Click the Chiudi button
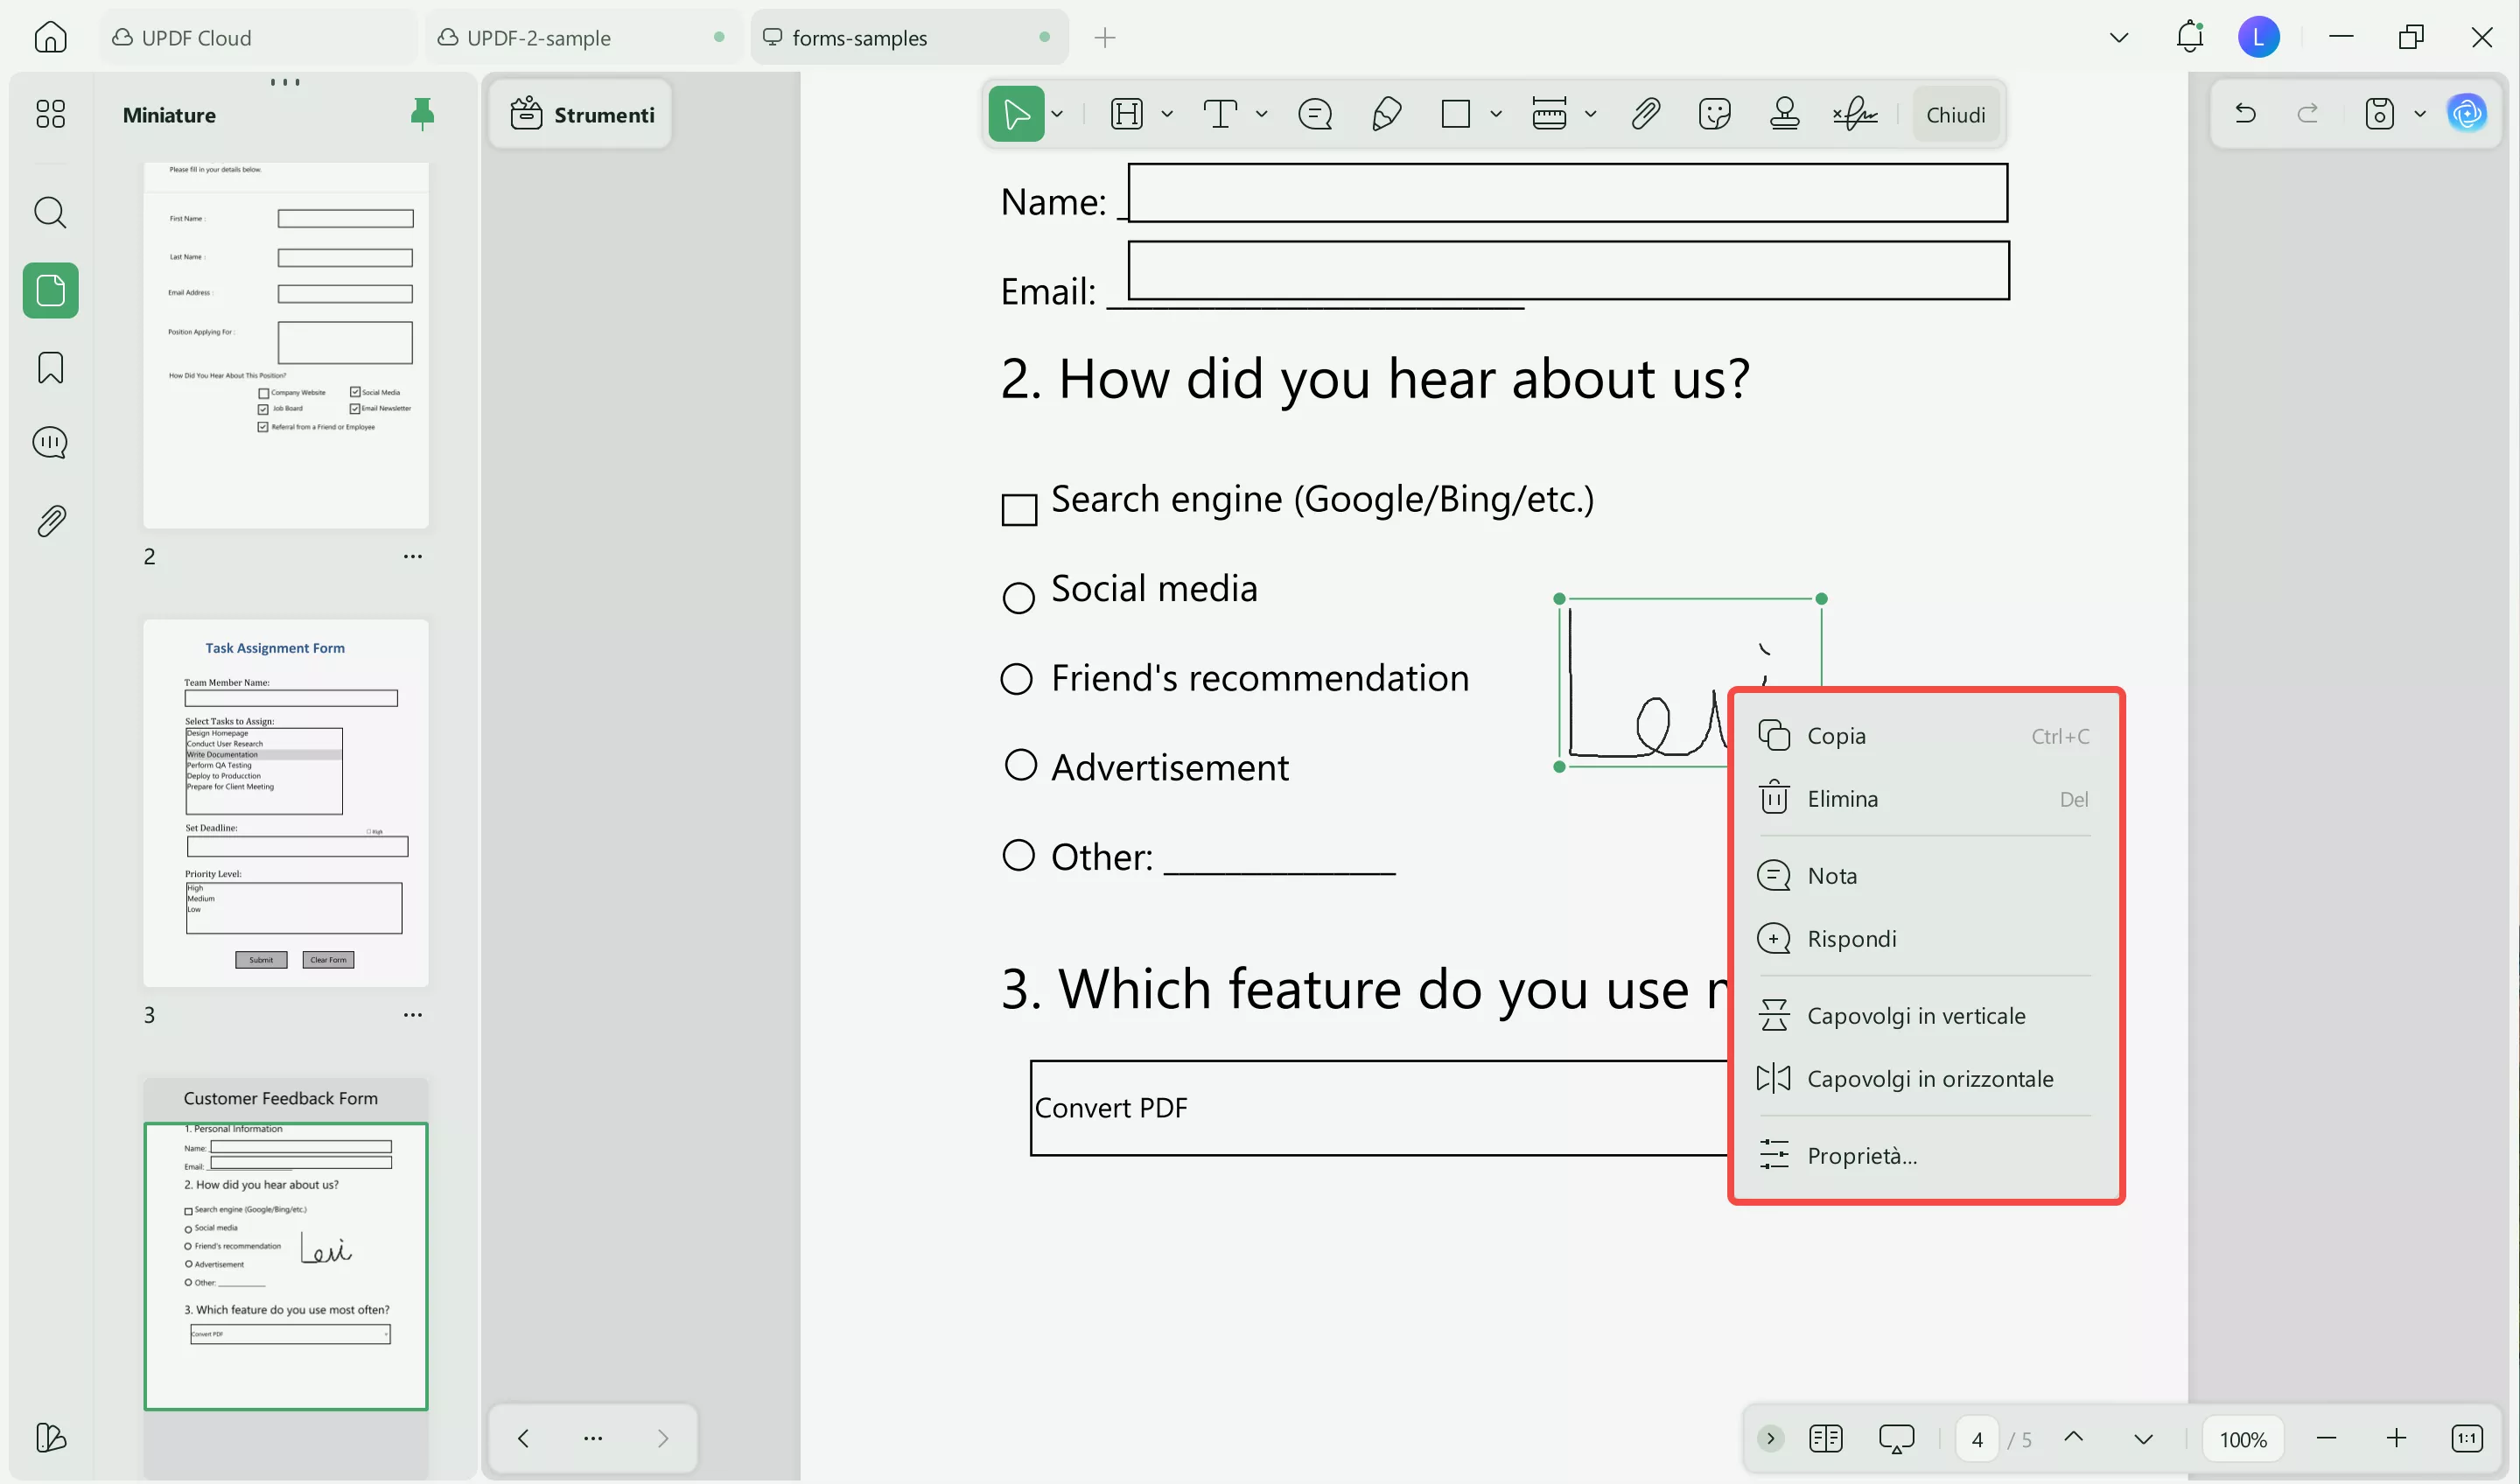2520x1484 pixels. coord(1955,115)
